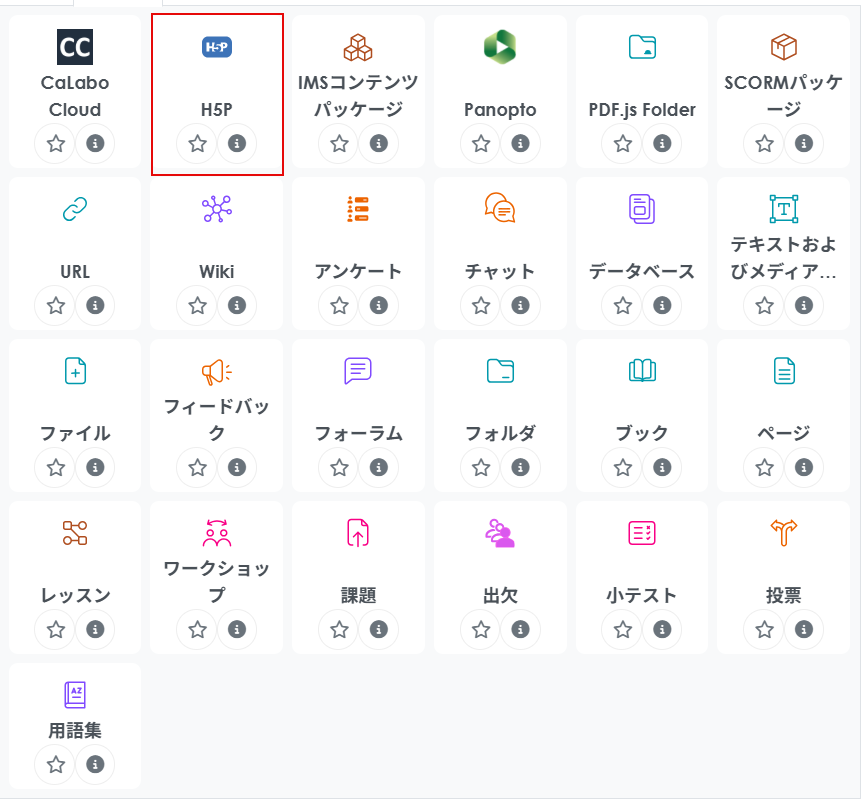Image resolution: width=868 pixels, height=807 pixels.
Task: Toggle favorite star for URL
Action: [56, 306]
